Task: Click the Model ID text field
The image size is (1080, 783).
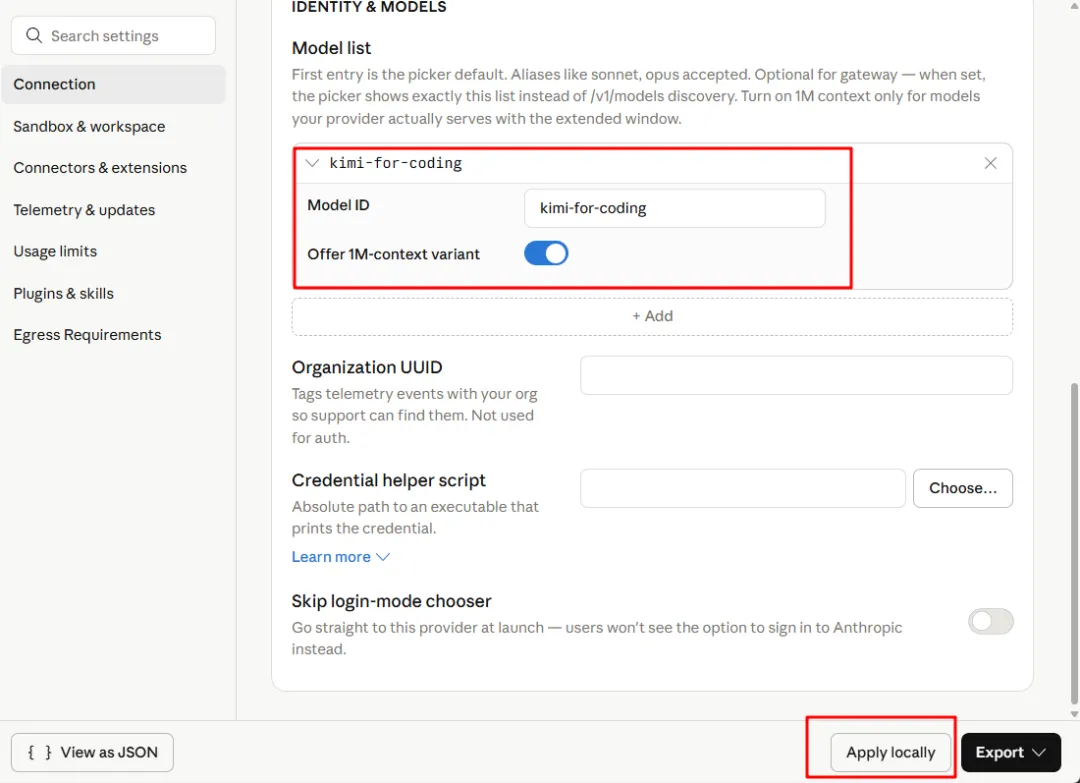Action: tap(674, 208)
